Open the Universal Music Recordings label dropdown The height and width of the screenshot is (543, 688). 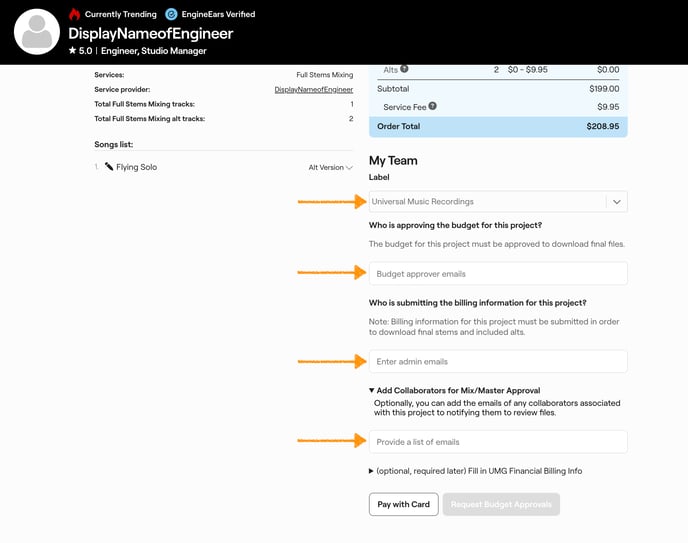pyautogui.click(x=617, y=202)
